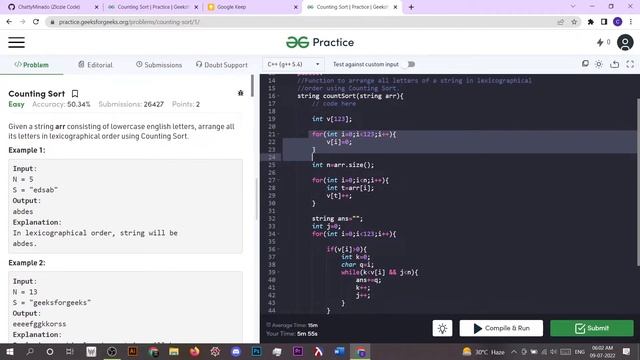Open the tab search chevron
Viewport: 640px width, 360px height.
click(x=573, y=7)
